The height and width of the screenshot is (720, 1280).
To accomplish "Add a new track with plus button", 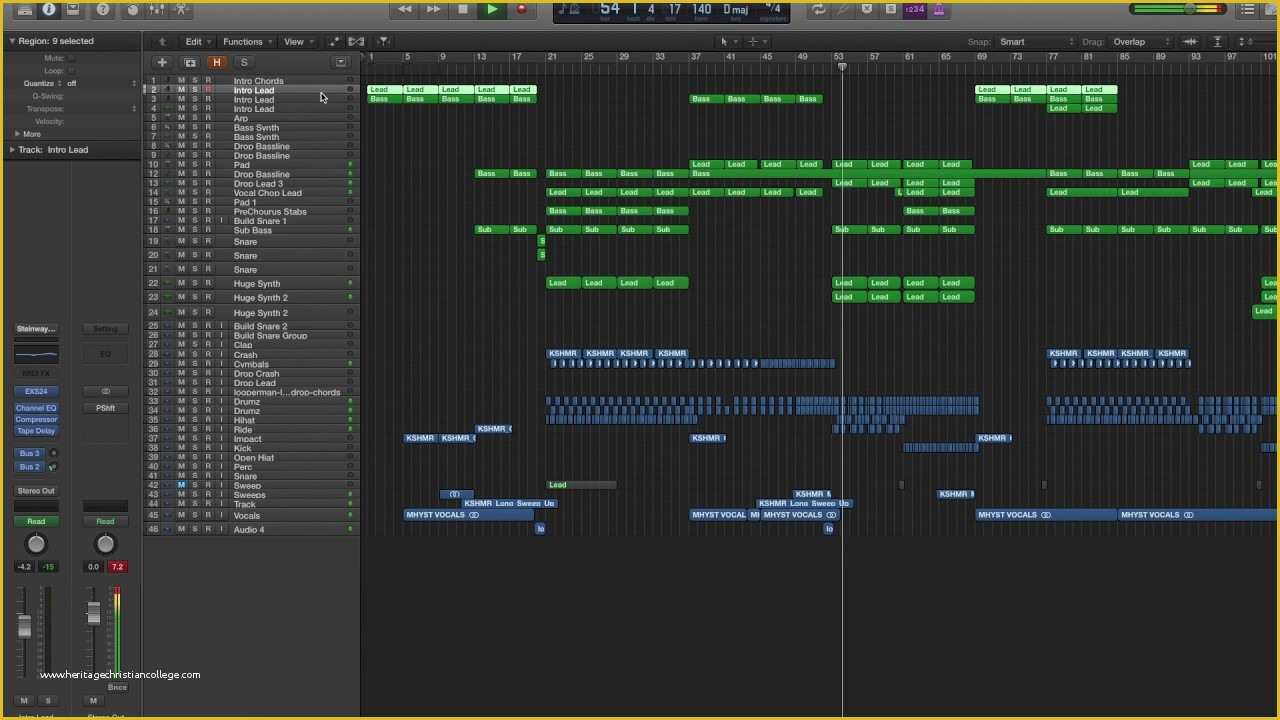I will (x=162, y=62).
